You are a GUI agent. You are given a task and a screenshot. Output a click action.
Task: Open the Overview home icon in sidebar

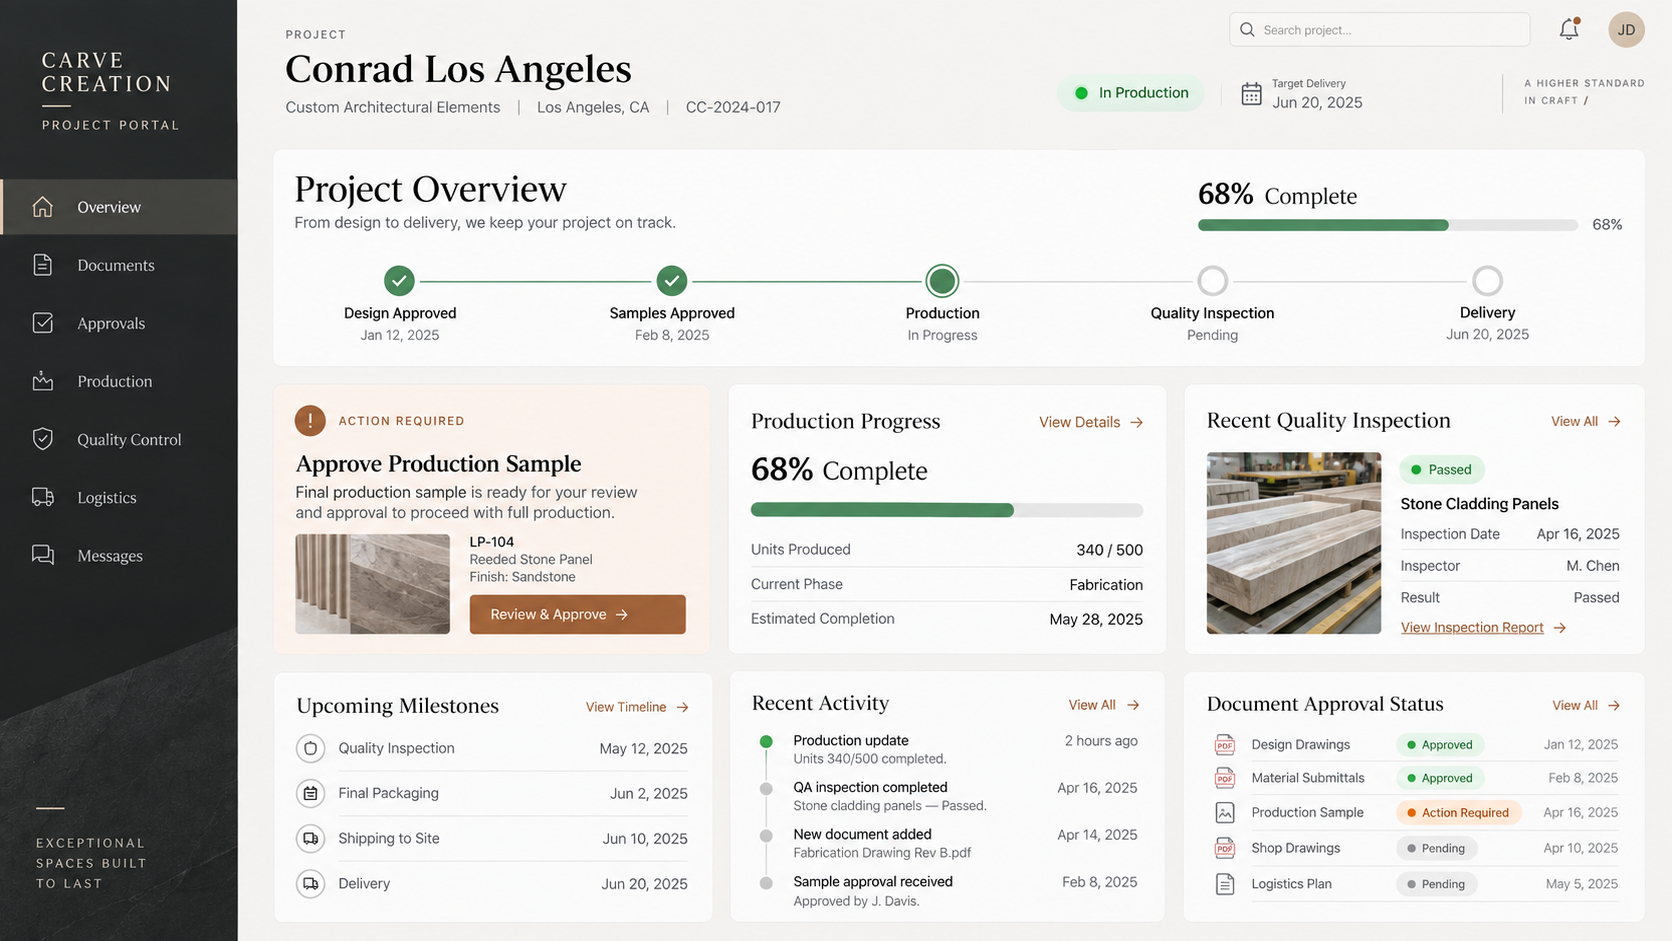pyautogui.click(x=42, y=207)
